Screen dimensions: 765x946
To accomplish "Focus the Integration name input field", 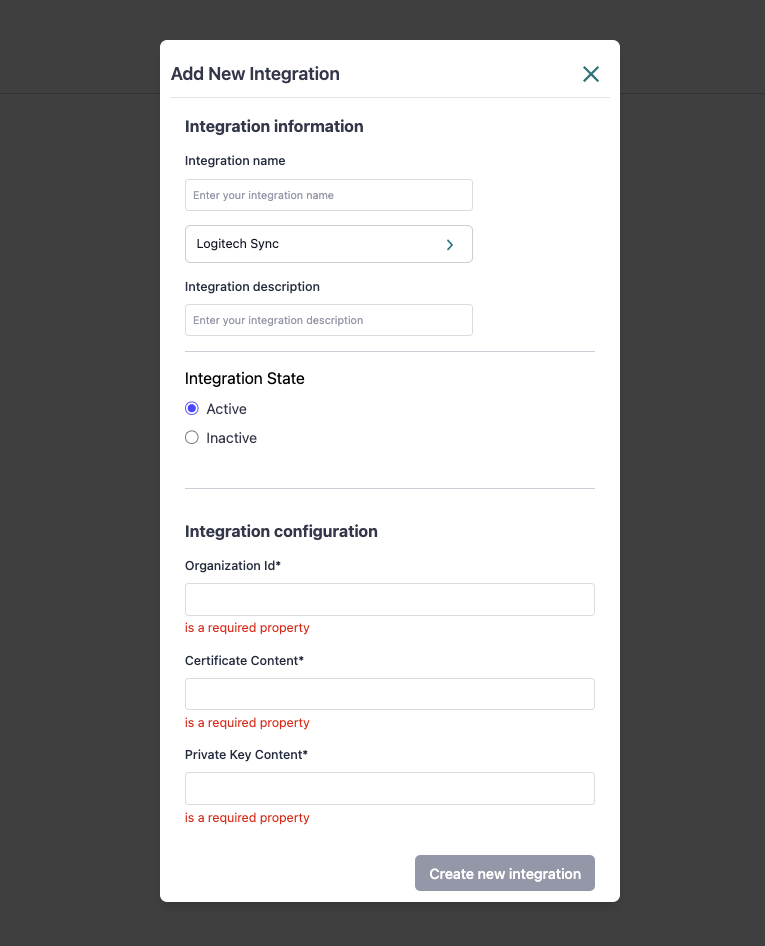I will click(328, 195).
